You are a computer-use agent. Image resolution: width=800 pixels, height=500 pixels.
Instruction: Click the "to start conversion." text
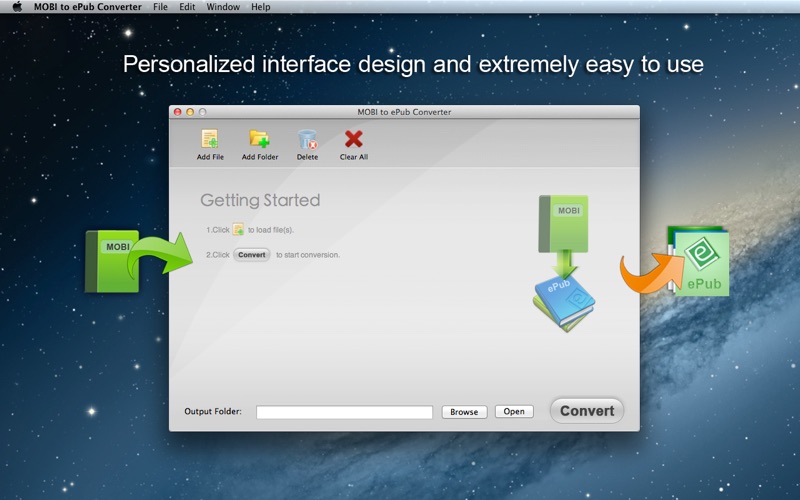click(x=308, y=255)
